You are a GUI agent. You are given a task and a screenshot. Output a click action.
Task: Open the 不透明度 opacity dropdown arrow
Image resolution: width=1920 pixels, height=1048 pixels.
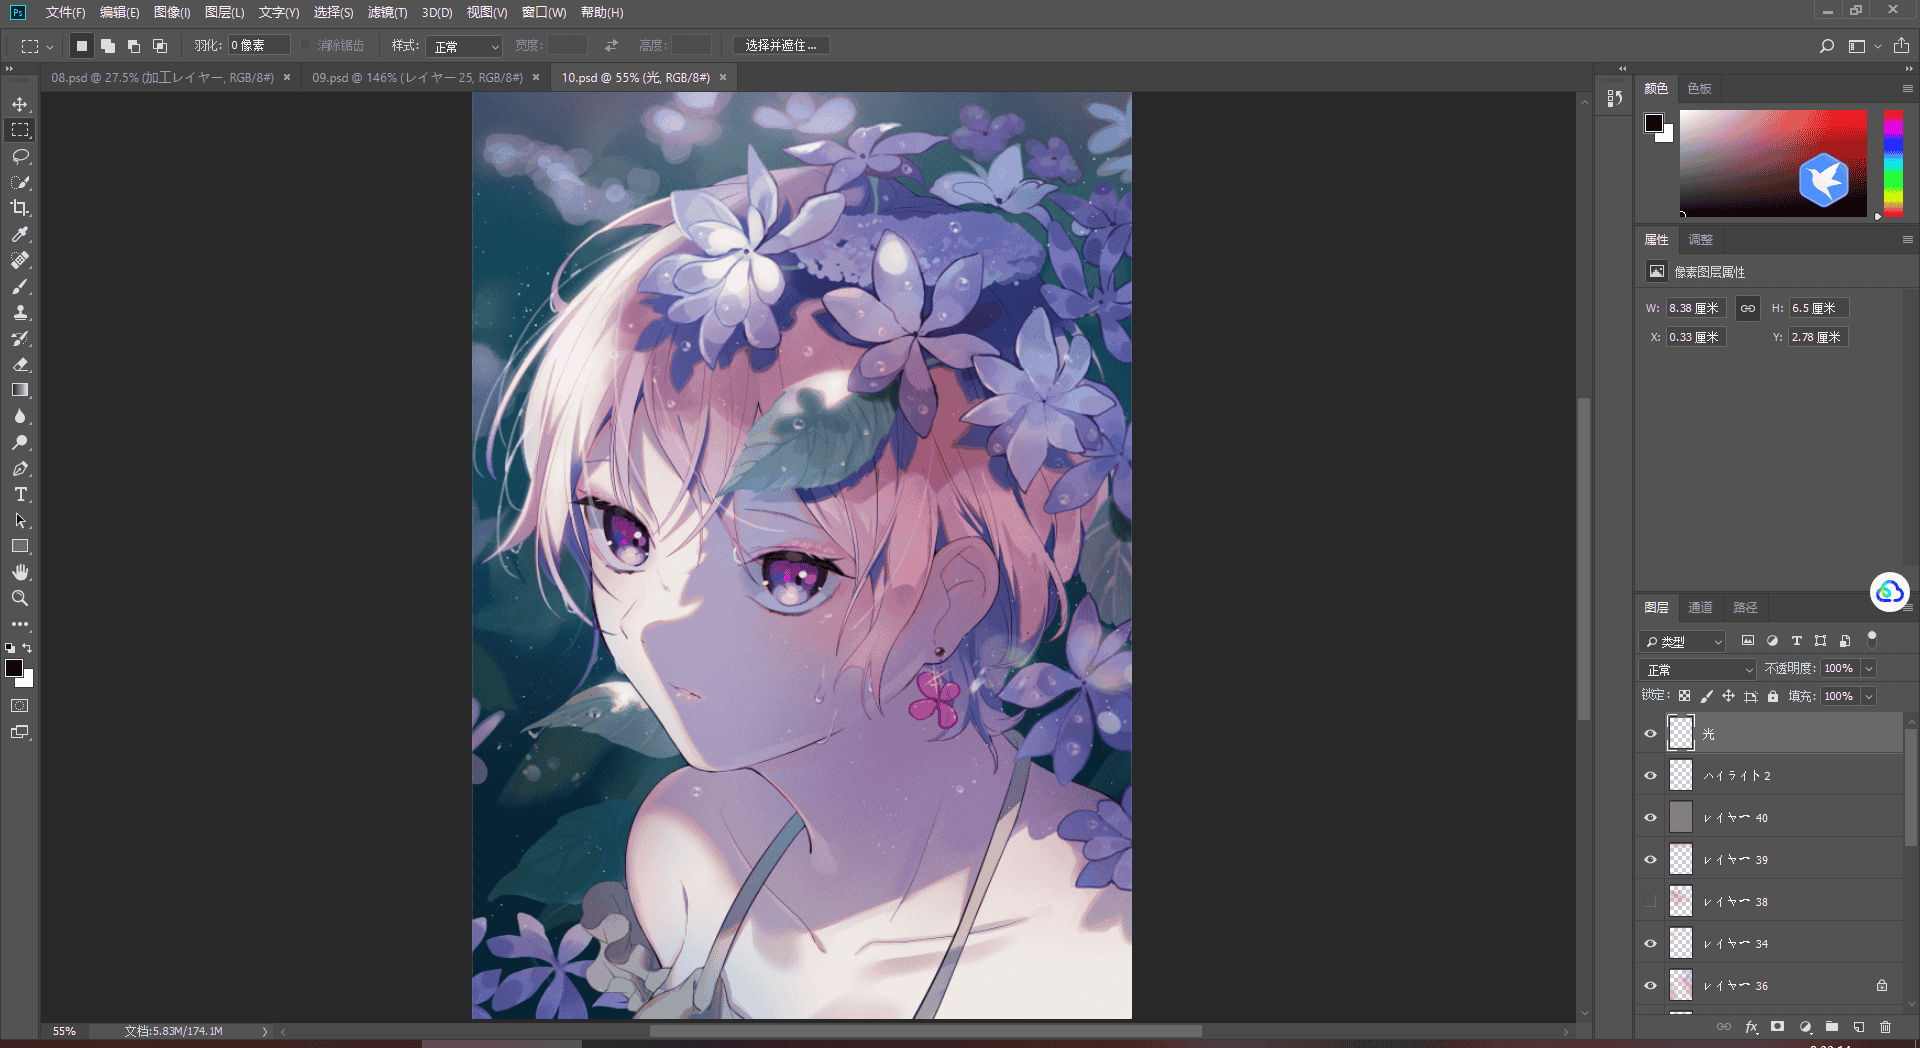coord(1868,668)
